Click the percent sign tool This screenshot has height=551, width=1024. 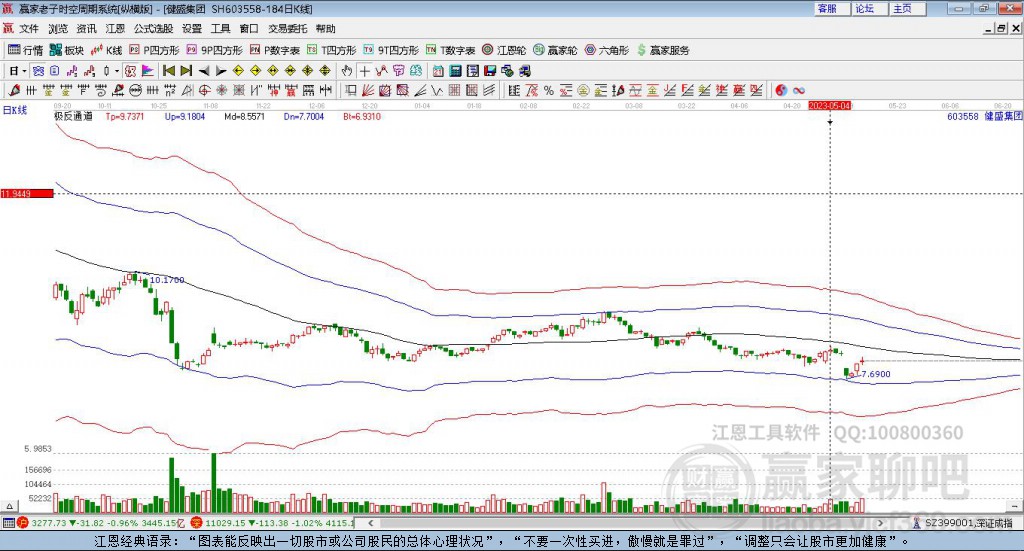coord(549,90)
